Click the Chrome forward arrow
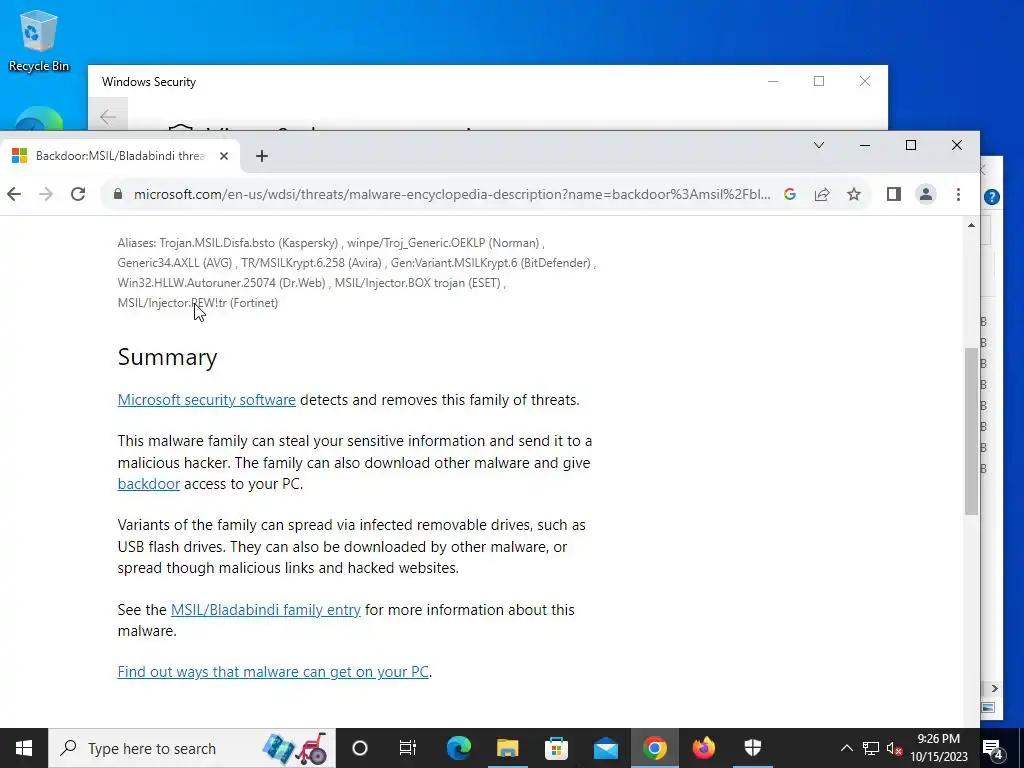Image resolution: width=1024 pixels, height=768 pixels. click(46, 194)
